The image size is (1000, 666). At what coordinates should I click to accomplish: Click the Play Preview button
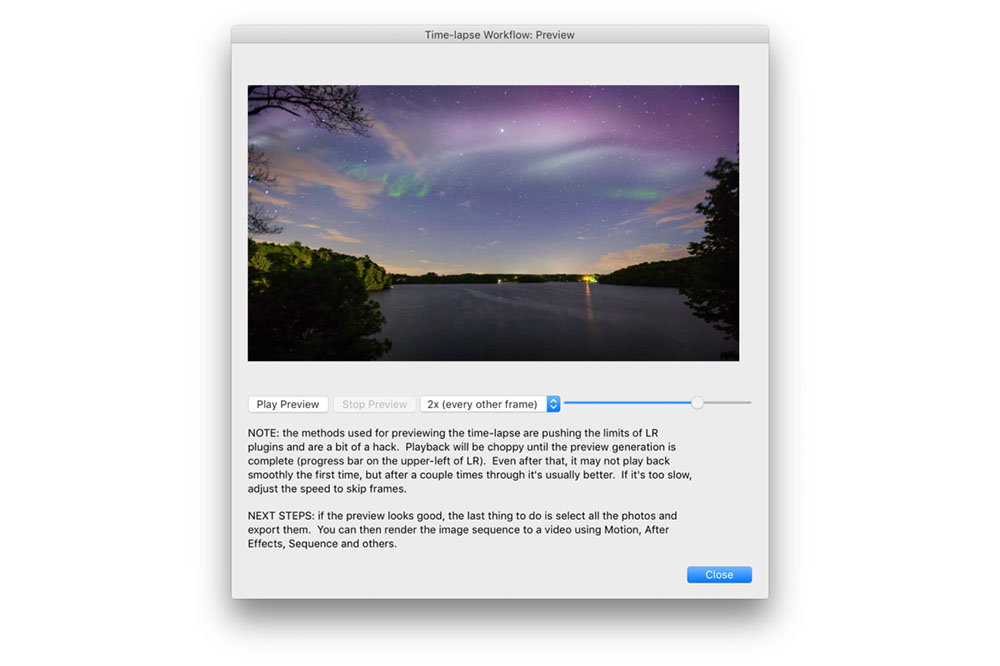click(288, 404)
